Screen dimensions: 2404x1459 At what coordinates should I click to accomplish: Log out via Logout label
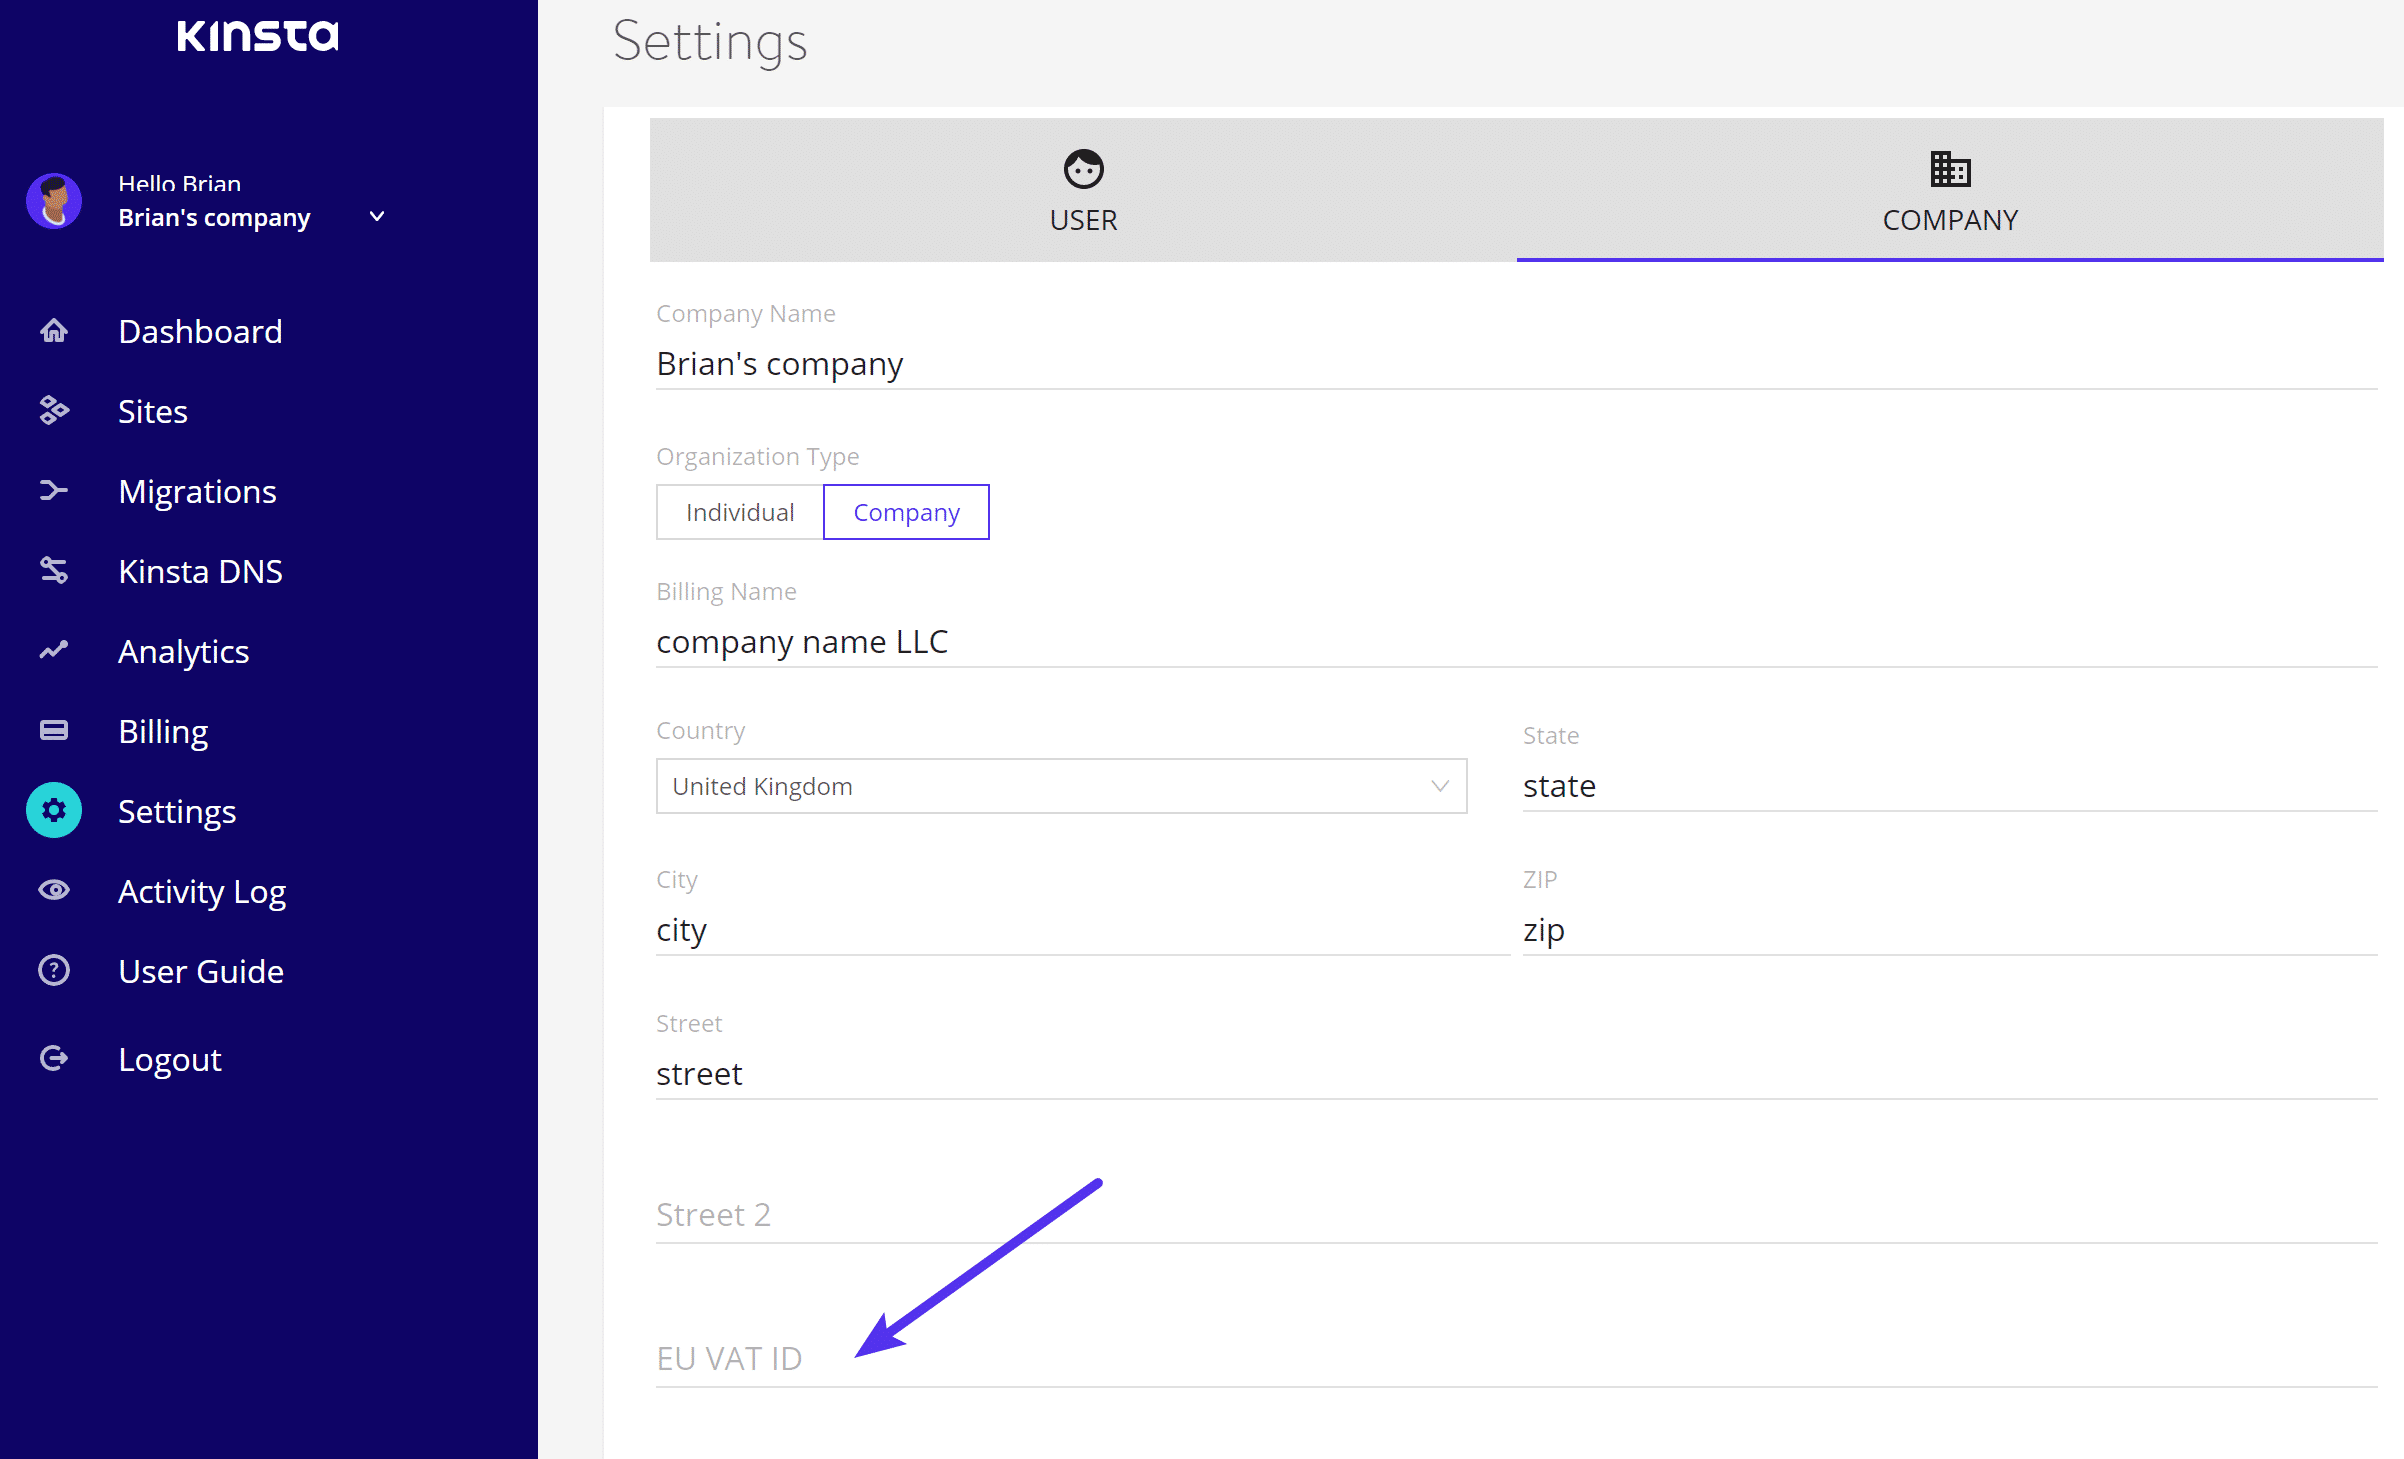pyautogui.click(x=170, y=1059)
